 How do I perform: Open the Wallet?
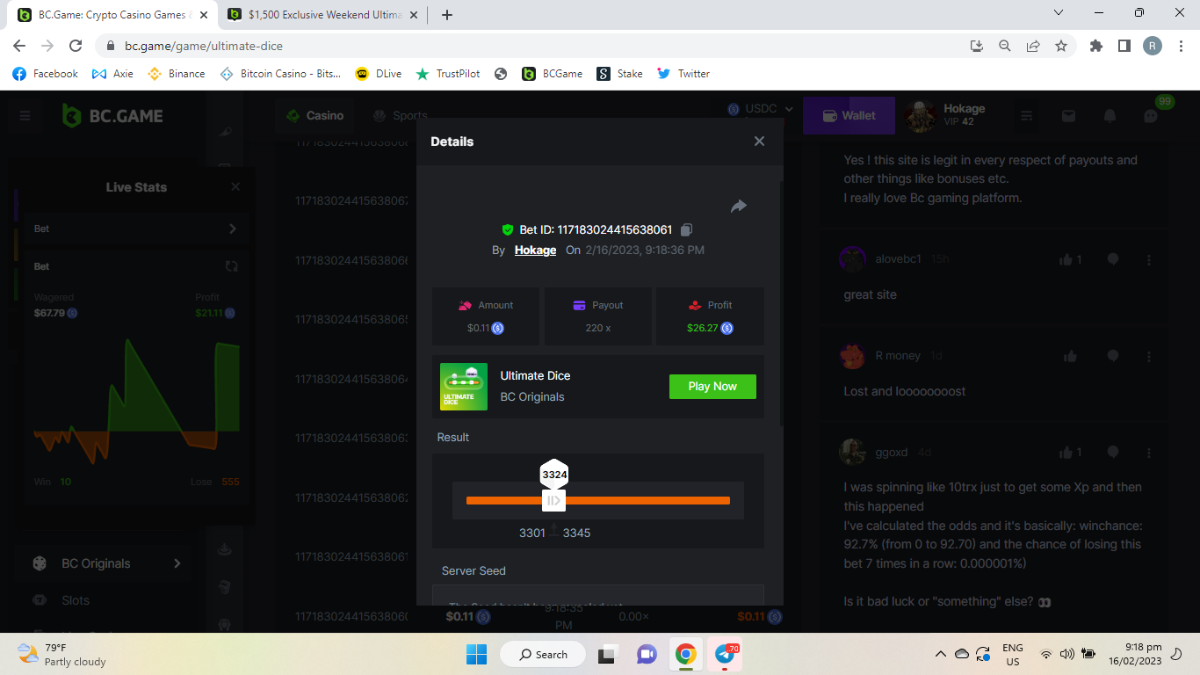(848, 116)
